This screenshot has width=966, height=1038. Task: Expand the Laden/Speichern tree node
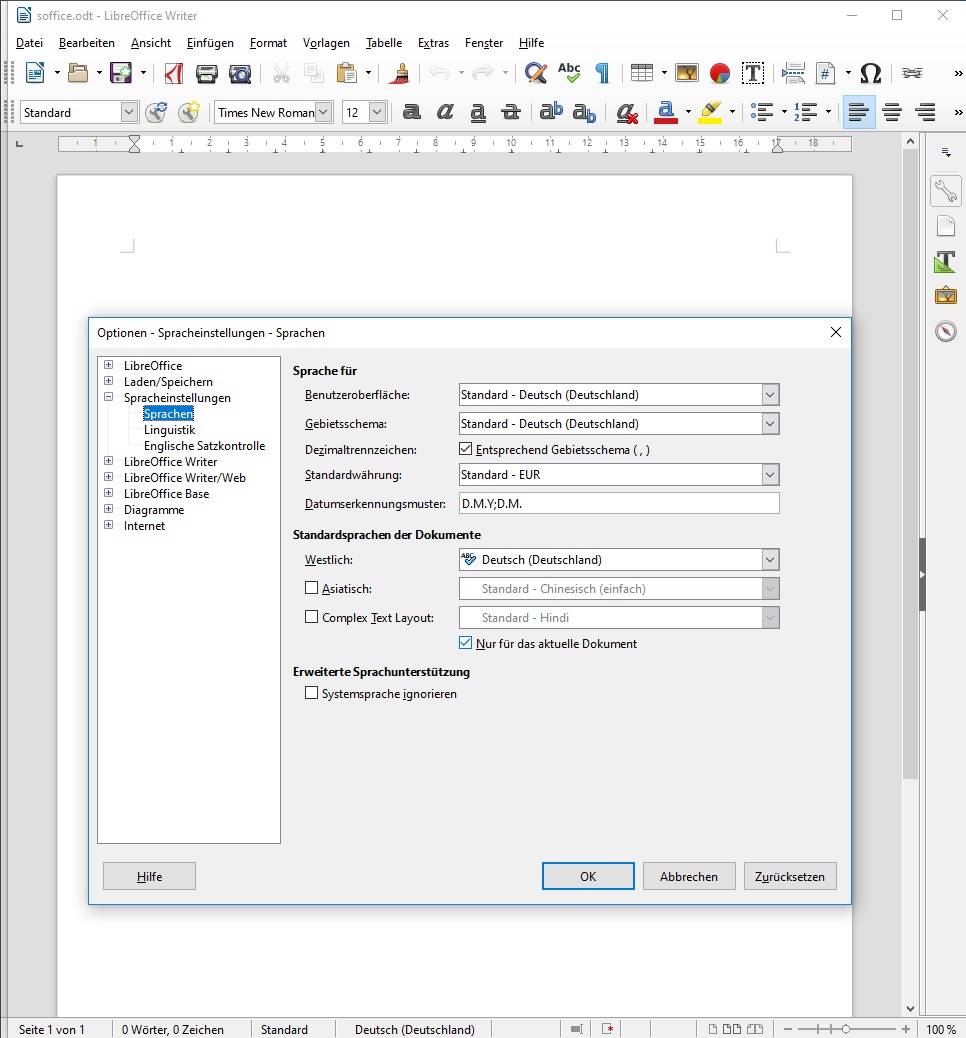pos(109,381)
